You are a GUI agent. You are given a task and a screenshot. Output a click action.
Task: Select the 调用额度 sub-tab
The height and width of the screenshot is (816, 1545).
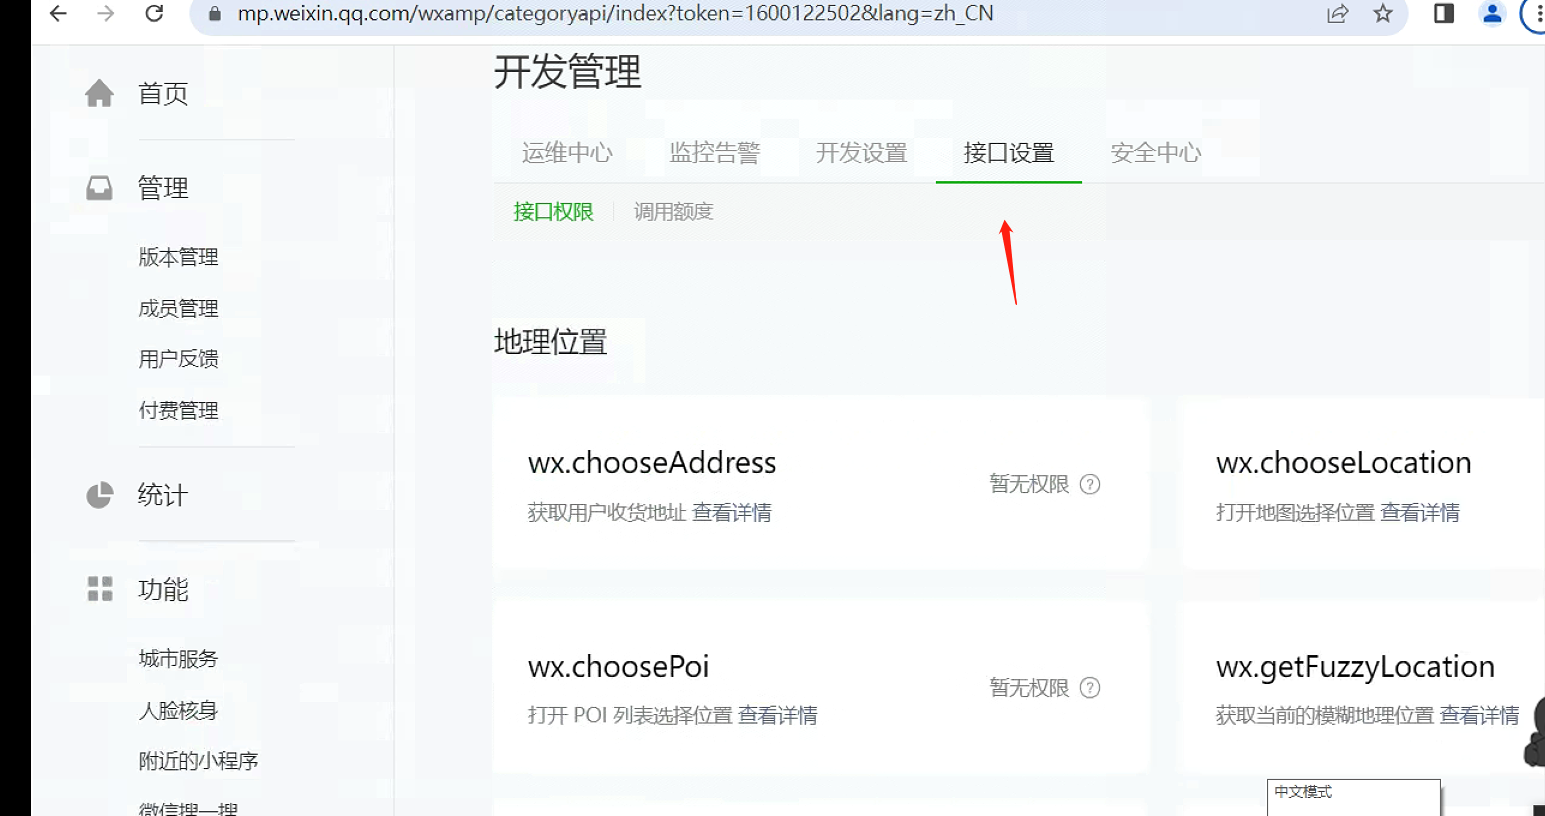click(673, 211)
